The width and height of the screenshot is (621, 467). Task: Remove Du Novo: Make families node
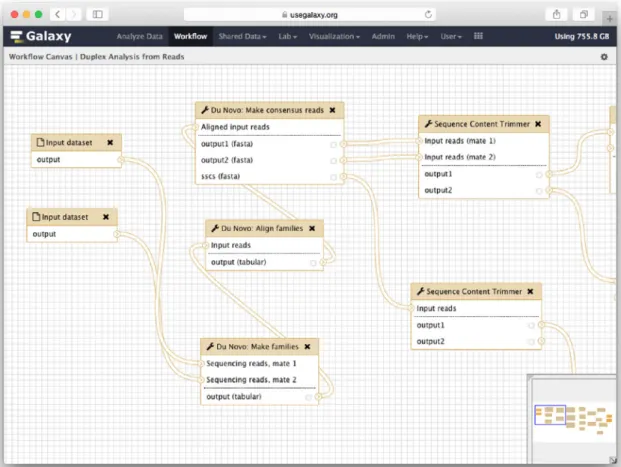point(307,347)
